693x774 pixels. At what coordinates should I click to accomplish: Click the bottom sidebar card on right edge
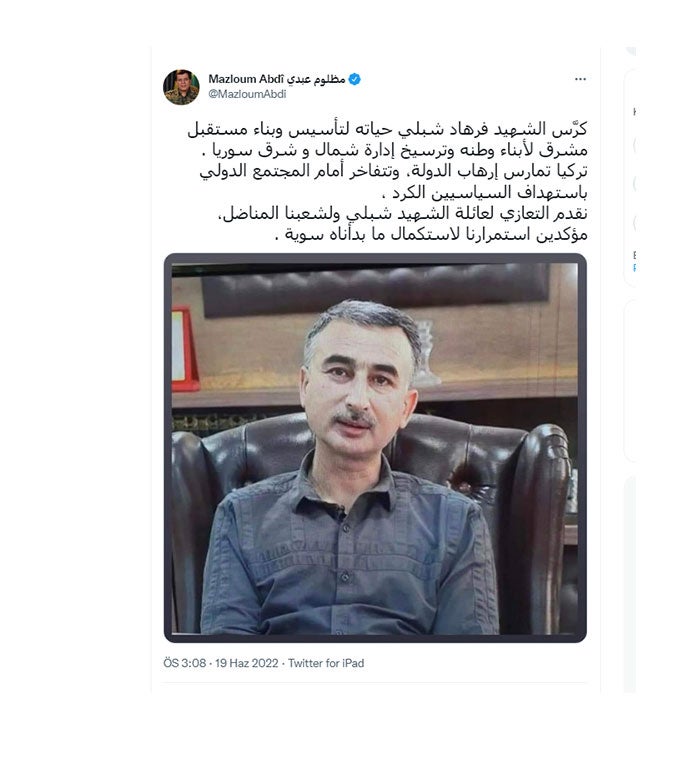tap(630, 584)
